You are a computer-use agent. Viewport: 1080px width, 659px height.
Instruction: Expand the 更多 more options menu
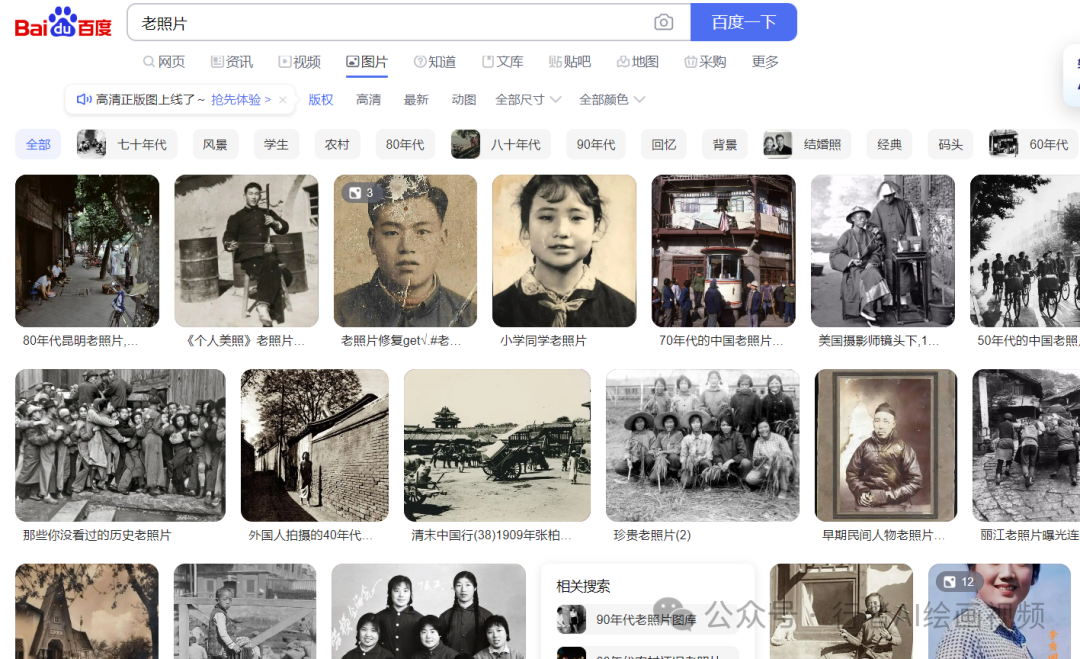(x=763, y=61)
